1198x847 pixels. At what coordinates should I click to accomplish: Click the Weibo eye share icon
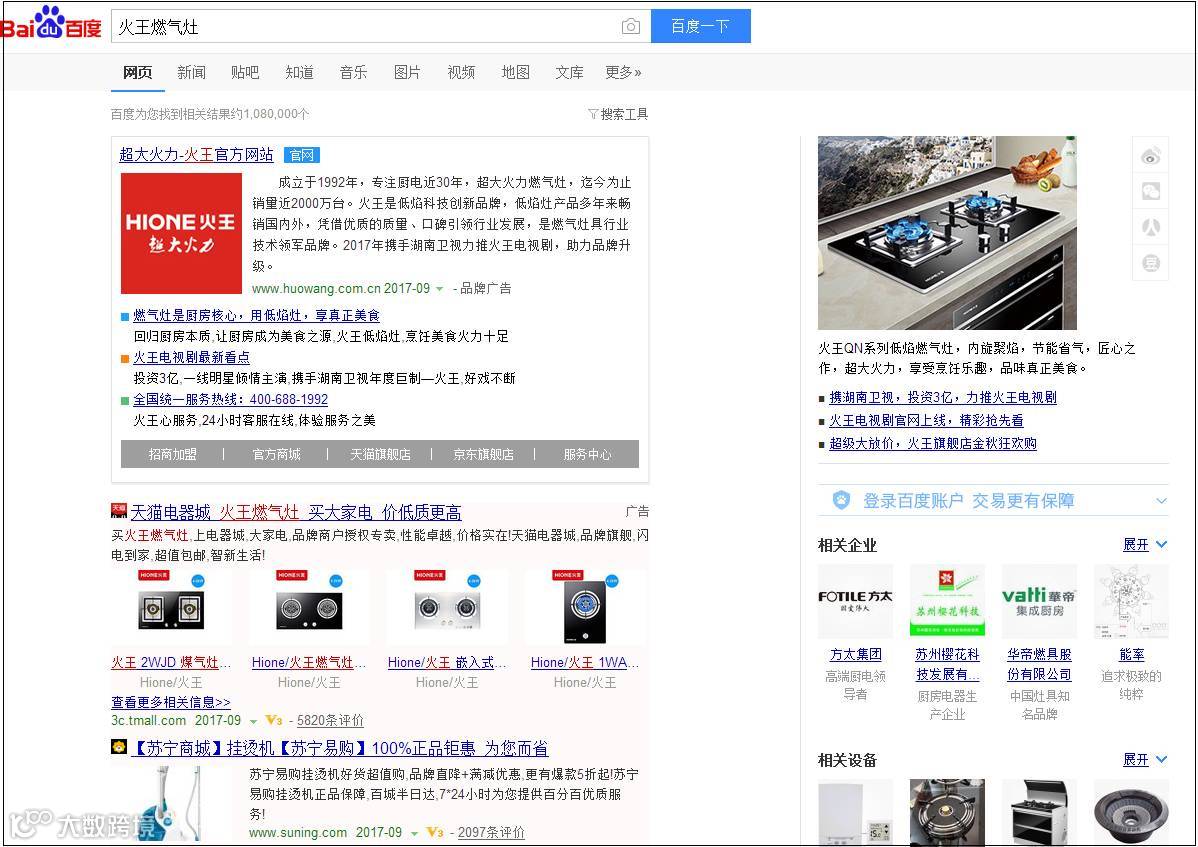click(1151, 156)
